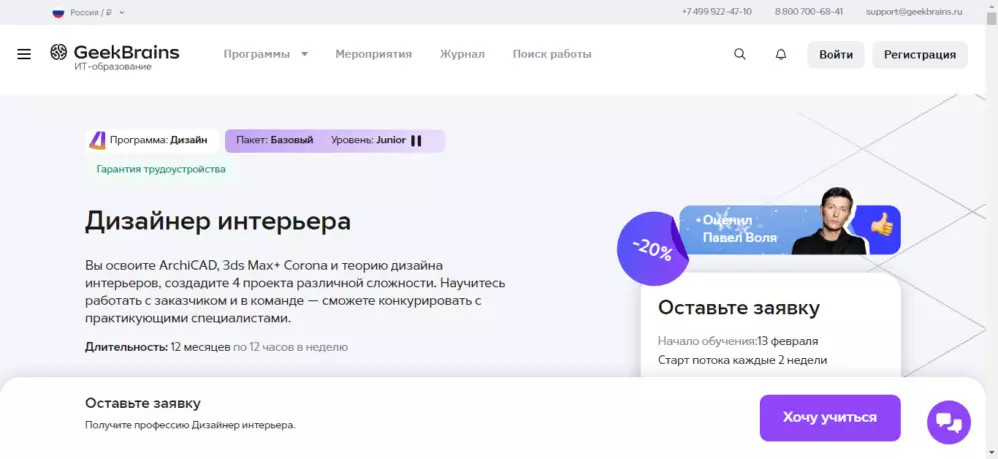Image resolution: width=998 pixels, height=459 pixels.
Task: Click the Старт потока каждые 2 недели text
Action: (742, 360)
